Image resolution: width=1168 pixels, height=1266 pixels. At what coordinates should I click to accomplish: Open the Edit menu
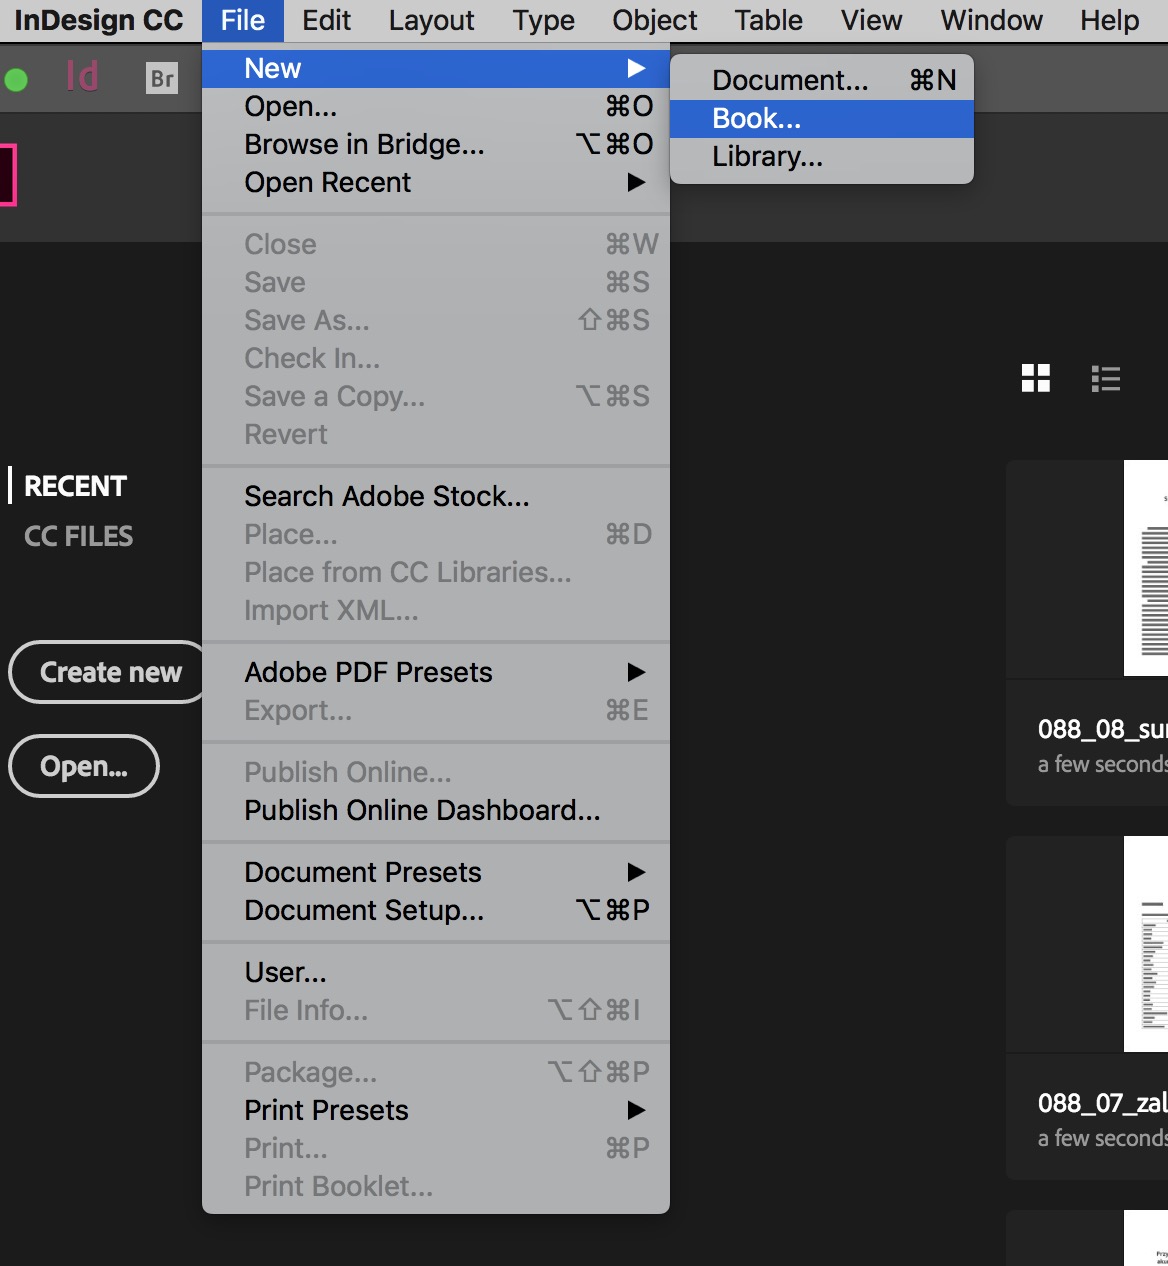coord(326,20)
